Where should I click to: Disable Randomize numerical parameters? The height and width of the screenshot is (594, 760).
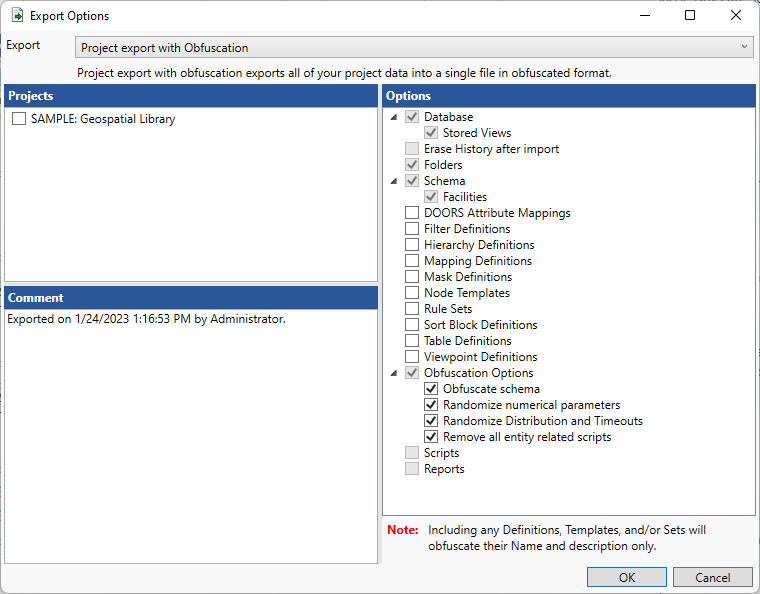[x=431, y=405]
